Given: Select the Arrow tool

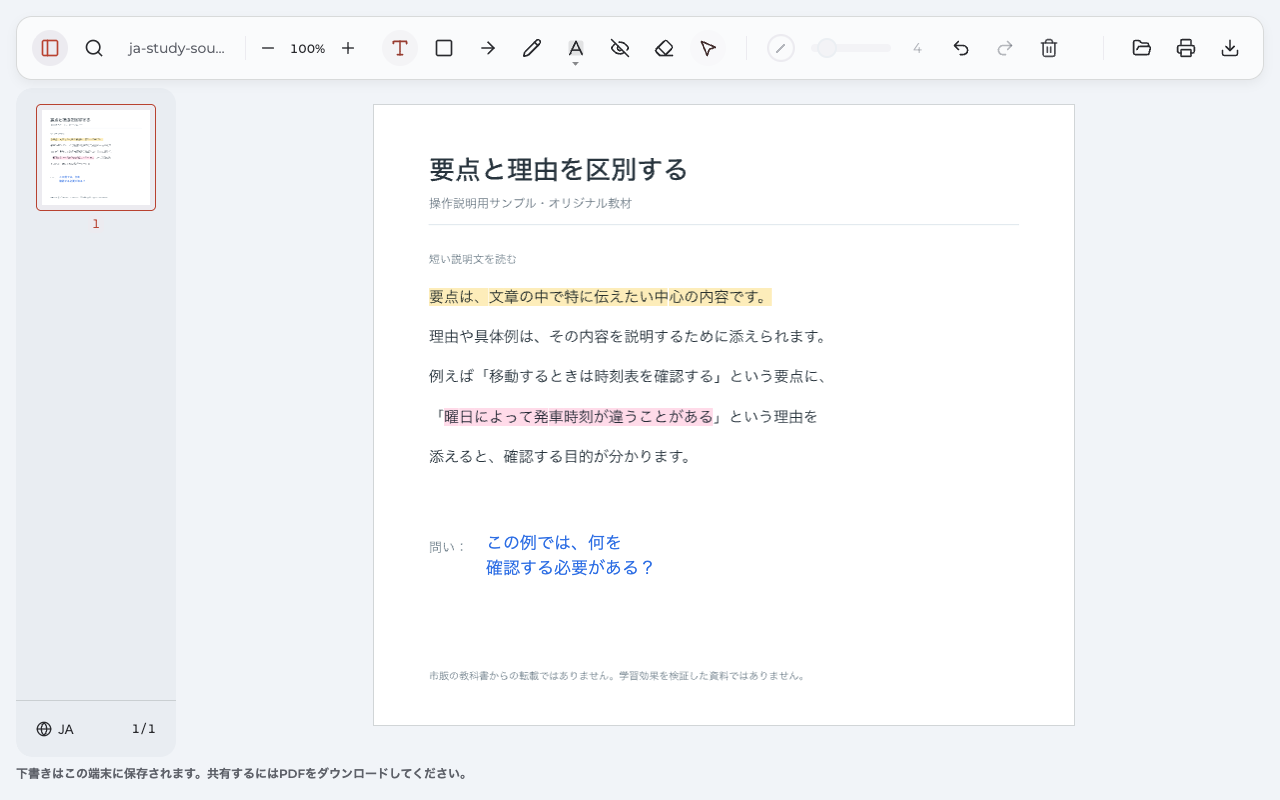Looking at the screenshot, I should [488, 48].
